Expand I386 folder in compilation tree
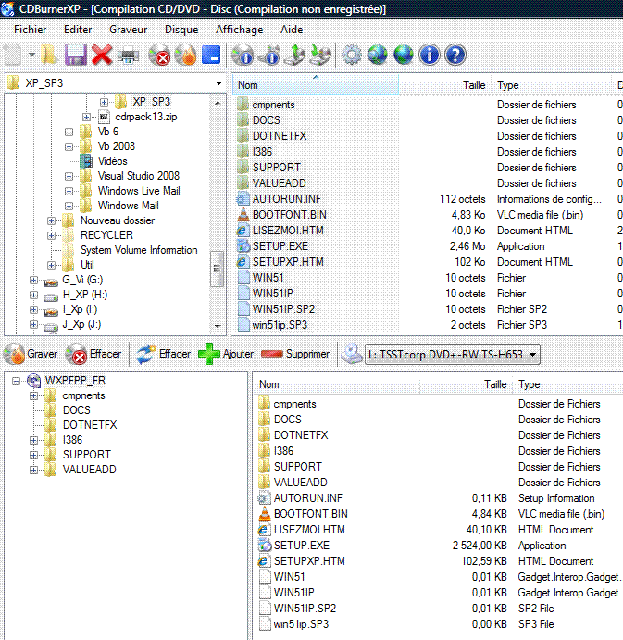Screen dimensions: 623x640 point(34,440)
